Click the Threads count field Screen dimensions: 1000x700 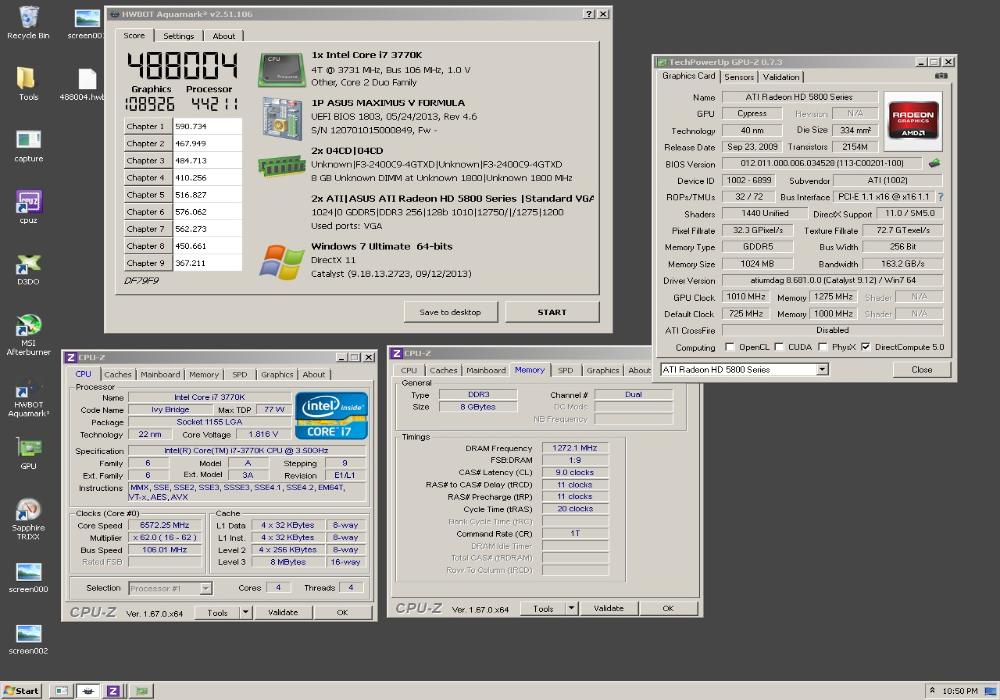point(351,588)
